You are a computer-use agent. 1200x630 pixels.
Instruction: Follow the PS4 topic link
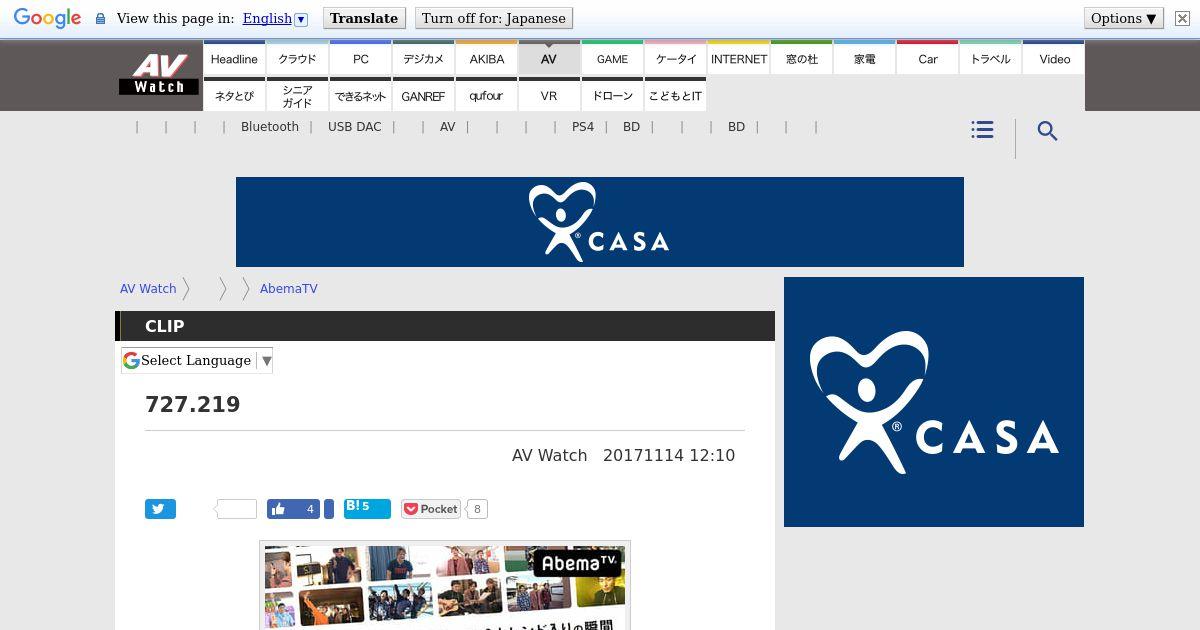click(x=583, y=127)
